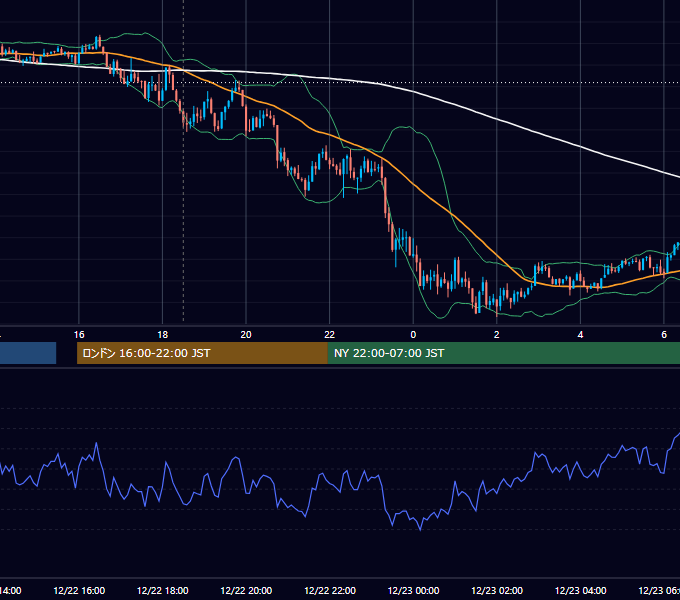Screen dimensions: 680x600
Task: Click the London session bar 16:00-22:00 JST
Action: (x=202, y=353)
